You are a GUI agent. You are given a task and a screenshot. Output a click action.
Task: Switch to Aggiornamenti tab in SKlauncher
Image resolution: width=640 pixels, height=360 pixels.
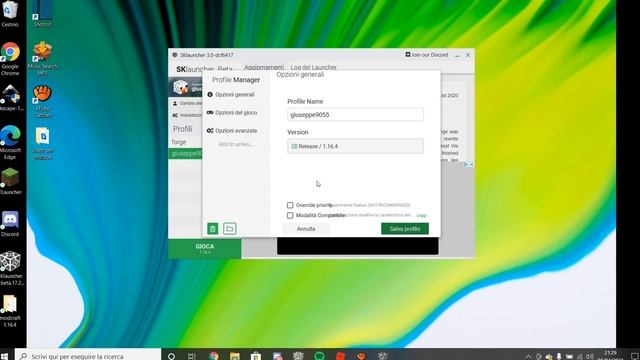point(264,67)
